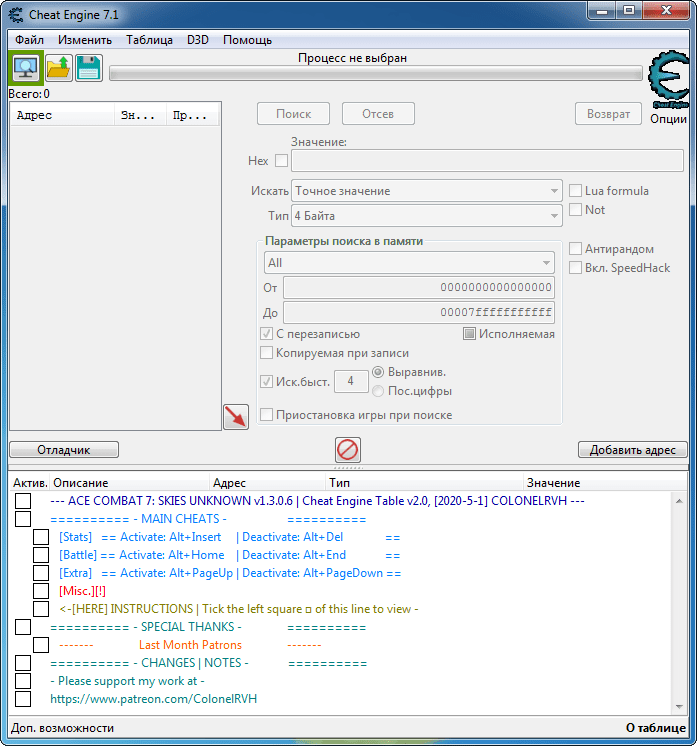This screenshot has width=697, height=746.
Task: Tick the Last Month Patrons checkbox
Action: (x=41, y=645)
